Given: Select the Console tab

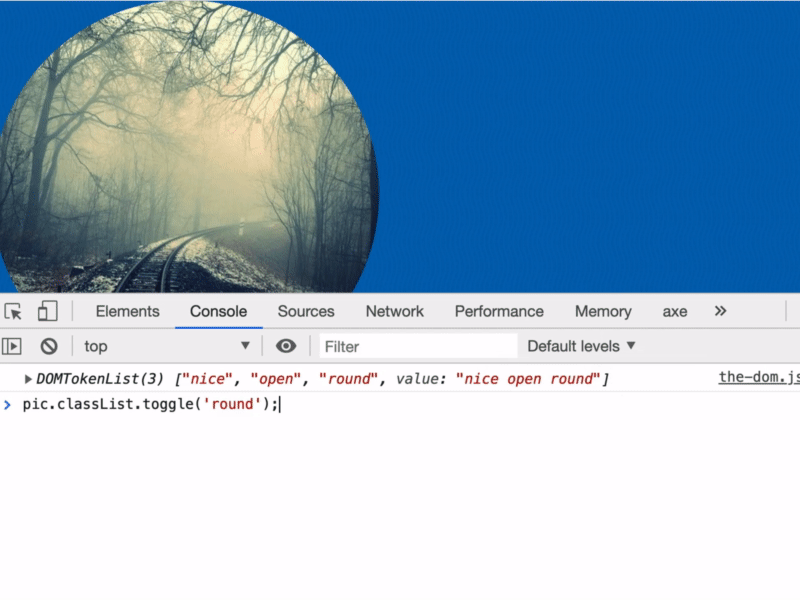Looking at the screenshot, I should pos(218,311).
